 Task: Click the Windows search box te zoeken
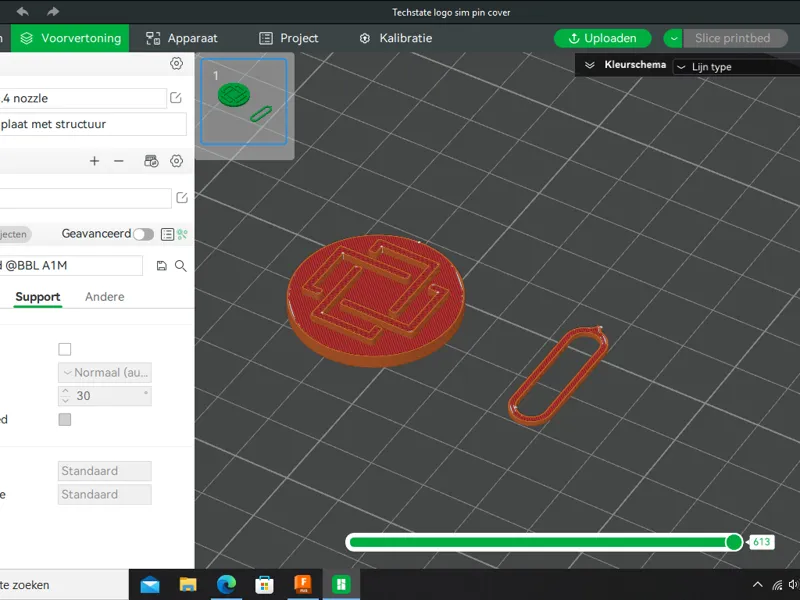coord(64,585)
